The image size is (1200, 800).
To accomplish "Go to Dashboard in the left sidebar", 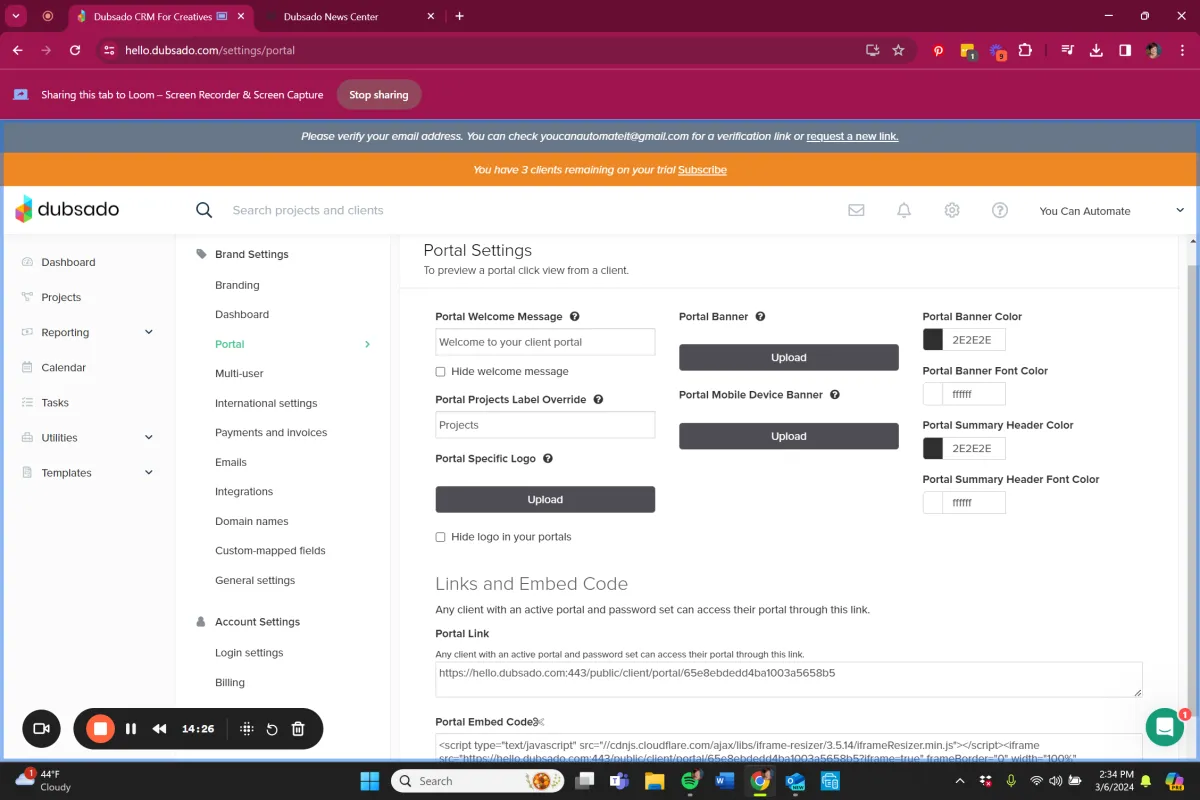I will (x=68, y=262).
